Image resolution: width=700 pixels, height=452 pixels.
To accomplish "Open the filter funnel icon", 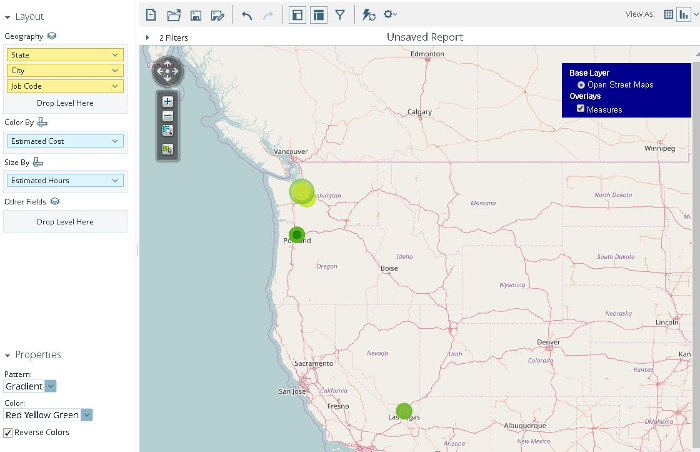I will [x=340, y=15].
